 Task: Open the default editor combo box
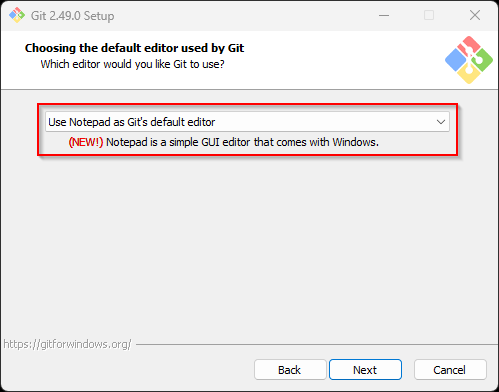pyautogui.click(x=247, y=122)
